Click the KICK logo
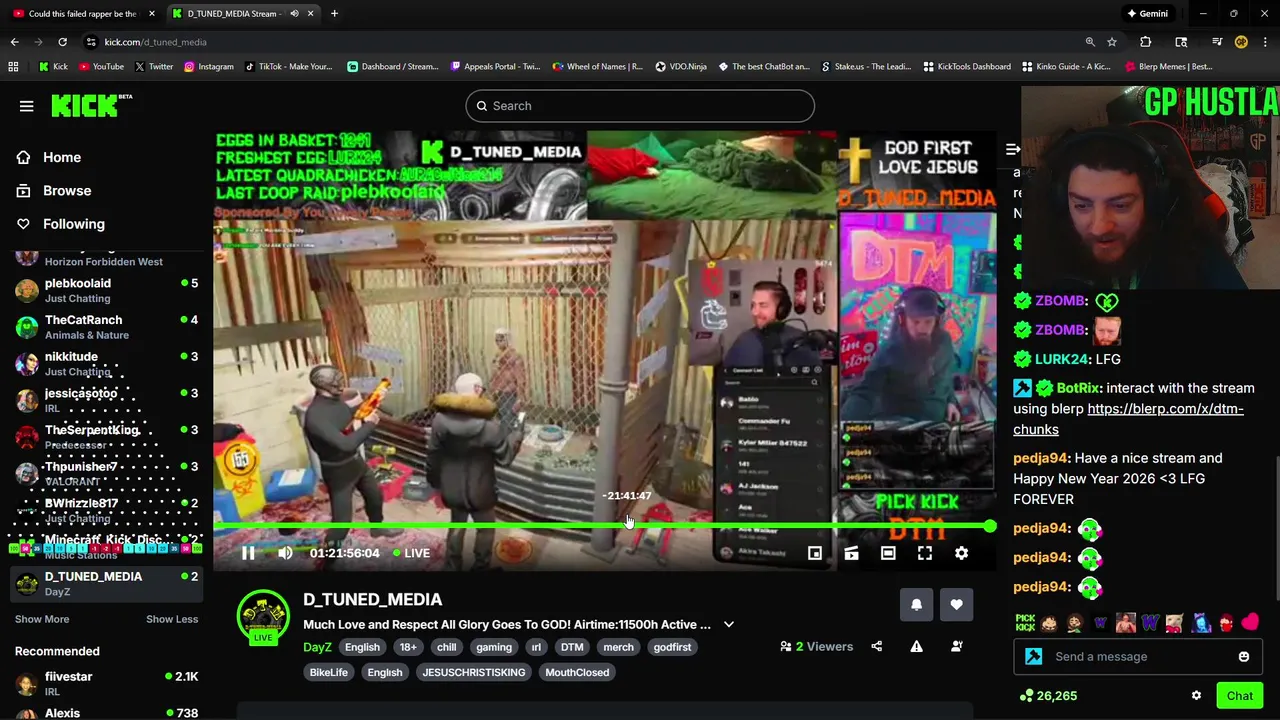The image size is (1280, 720). point(91,105)
